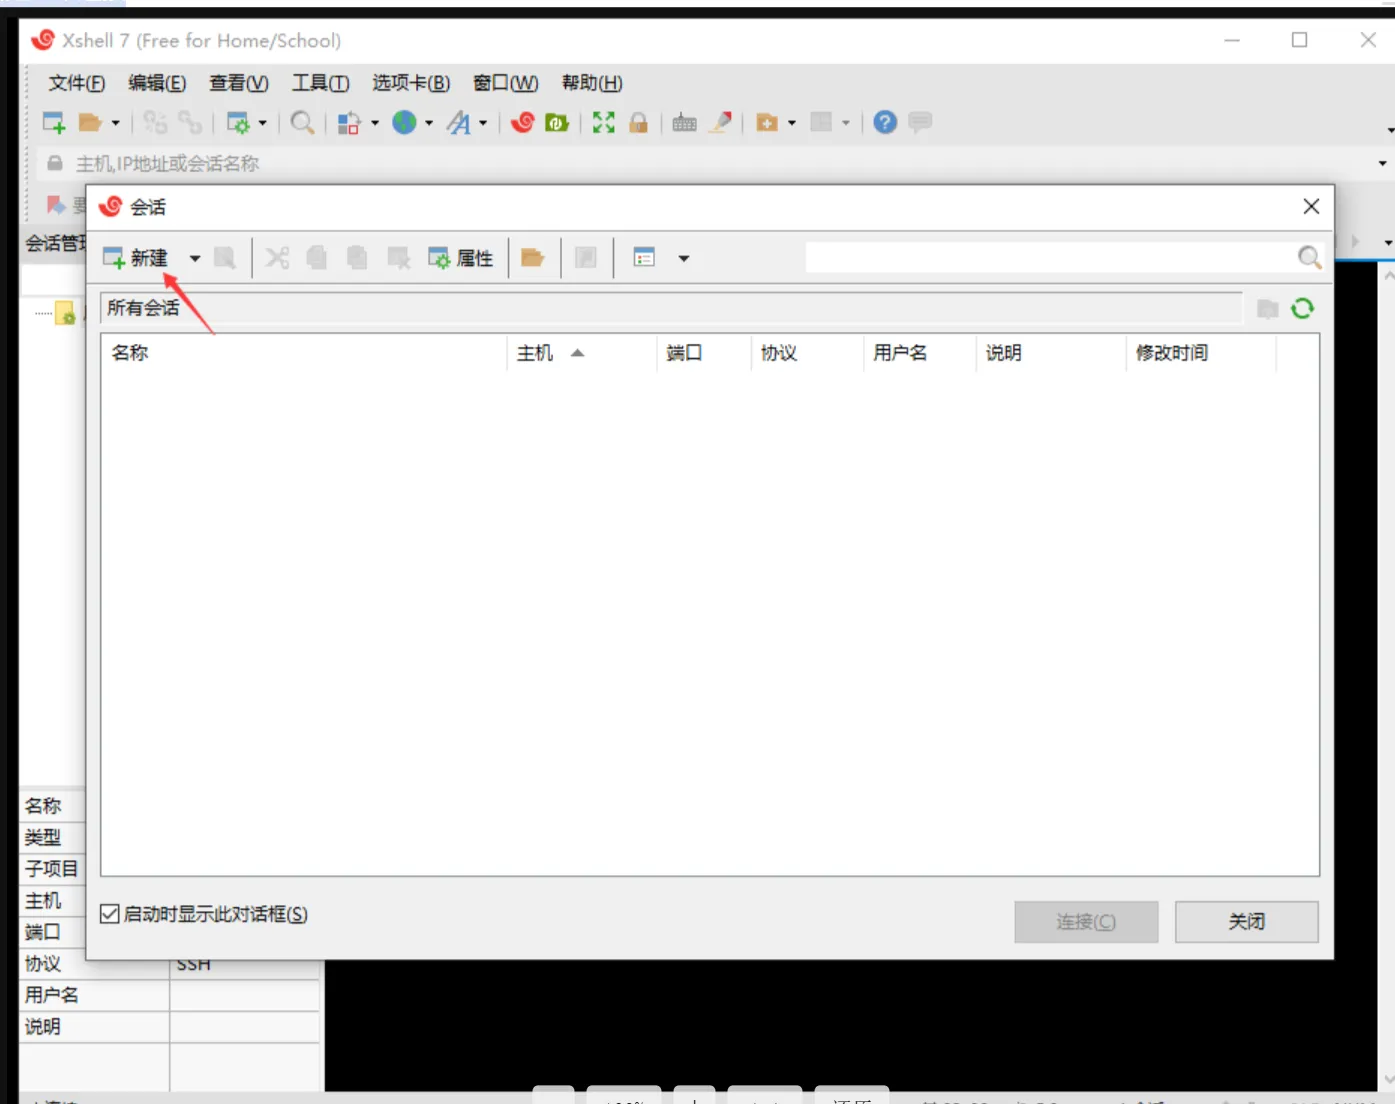The width and height of the screenshot is (1395, 1104).
Task: Click the open folder icon in main toolbar
Action: click(90, 123)
